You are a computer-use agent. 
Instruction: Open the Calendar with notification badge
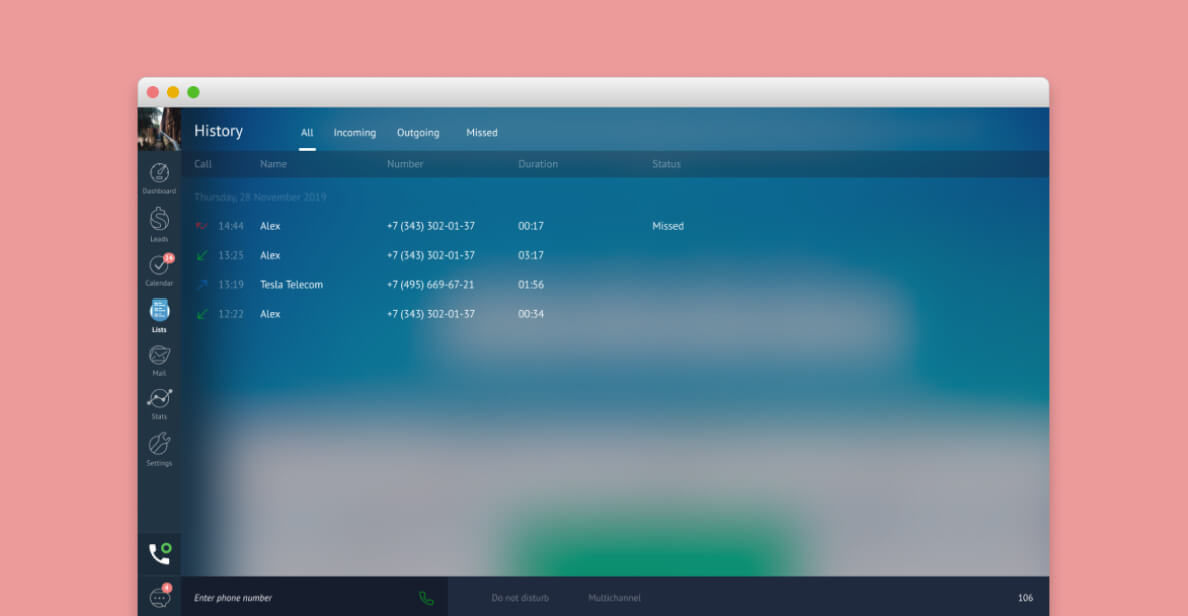(159, 266)
